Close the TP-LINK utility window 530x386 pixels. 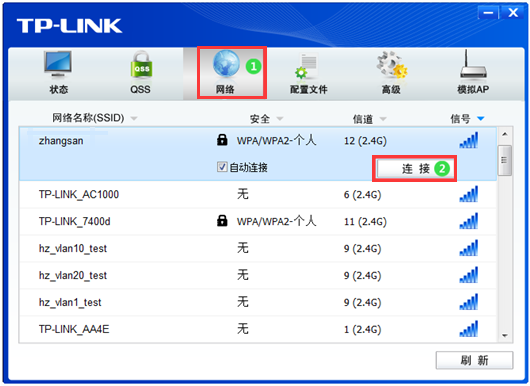click(513, 13)
